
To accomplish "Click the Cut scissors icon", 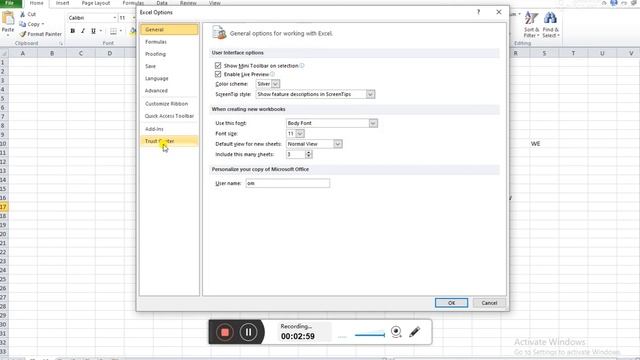I will tap(23, 14).
